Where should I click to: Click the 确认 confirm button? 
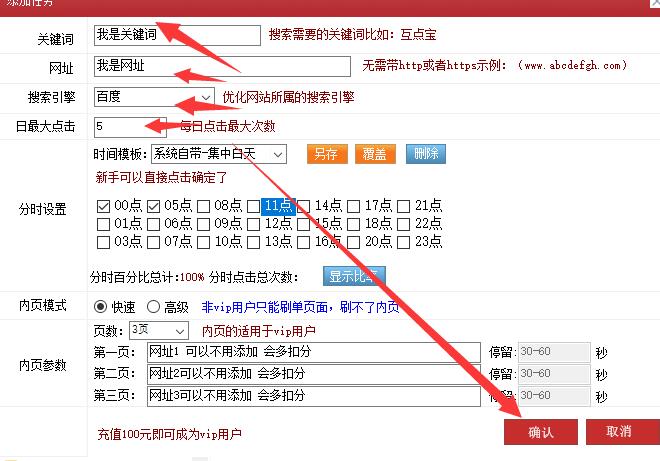point(540,431)
